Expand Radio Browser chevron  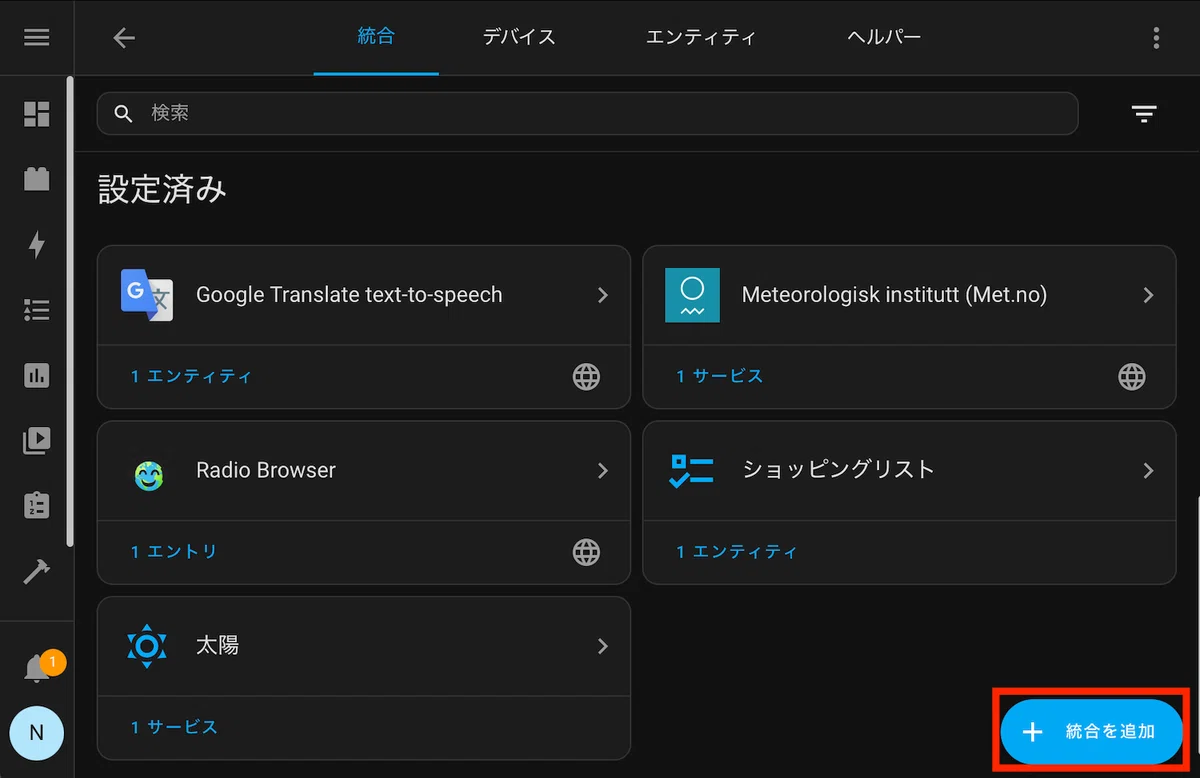tap(603, 470)
